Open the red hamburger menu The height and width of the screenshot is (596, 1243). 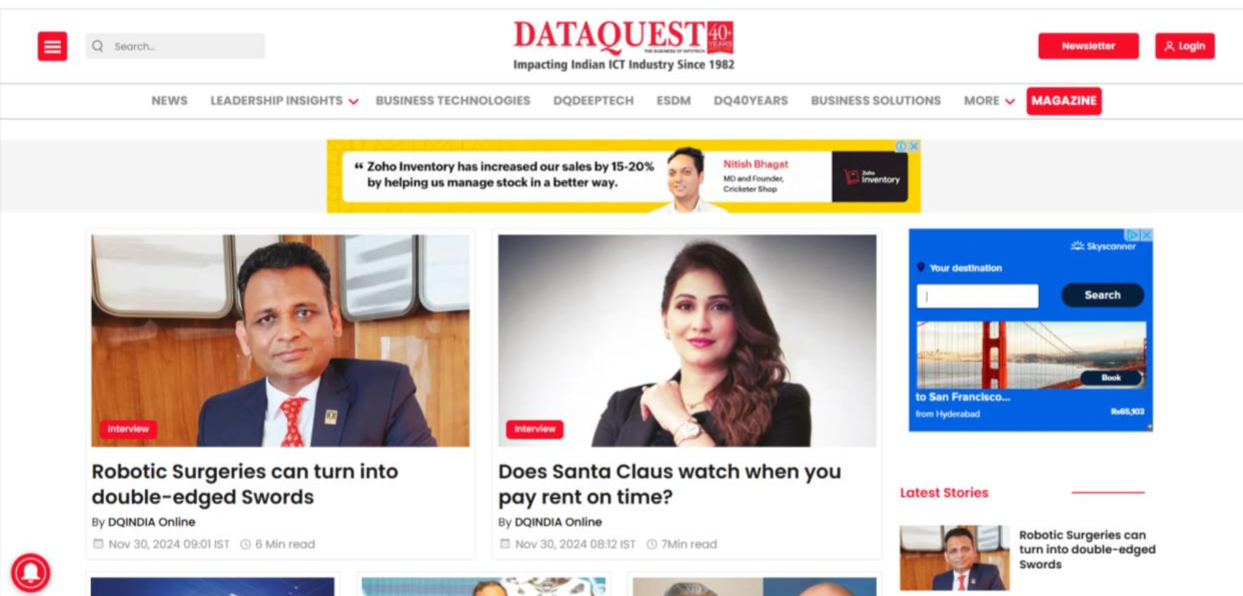click(52, 46)
